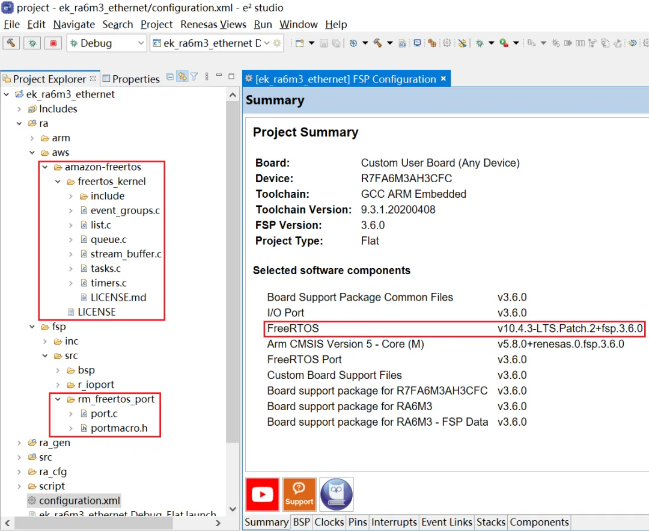
Task: Click the Save icon in the toolbar
Action: pos(324,43)
